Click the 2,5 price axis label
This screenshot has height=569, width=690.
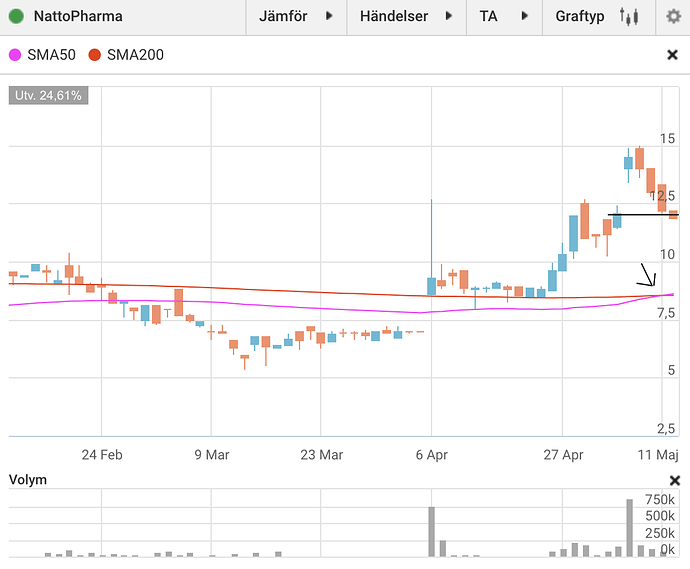(666, 428)
